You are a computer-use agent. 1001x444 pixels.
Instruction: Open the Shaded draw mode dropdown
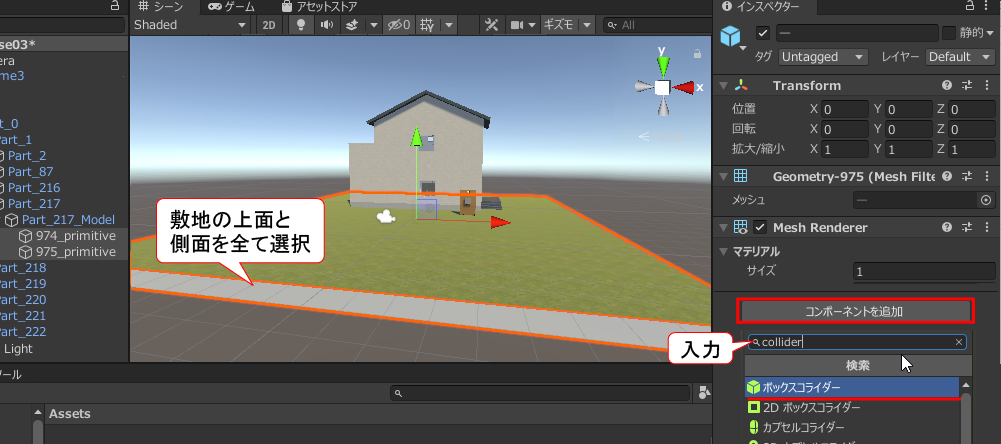click(190, 25)
